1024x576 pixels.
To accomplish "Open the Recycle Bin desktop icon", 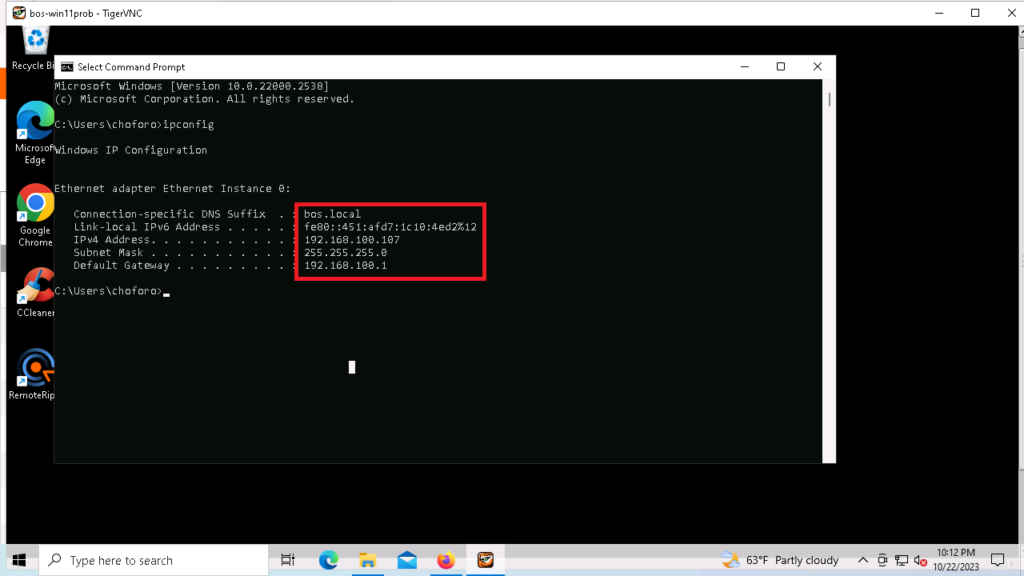I will [x=34, y=48].
